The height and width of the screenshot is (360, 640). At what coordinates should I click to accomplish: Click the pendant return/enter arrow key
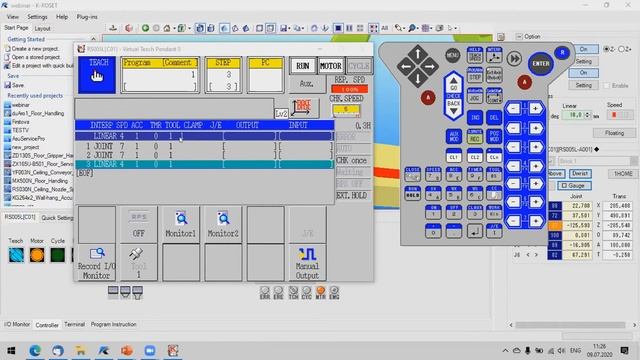click(x=475, y=231)
